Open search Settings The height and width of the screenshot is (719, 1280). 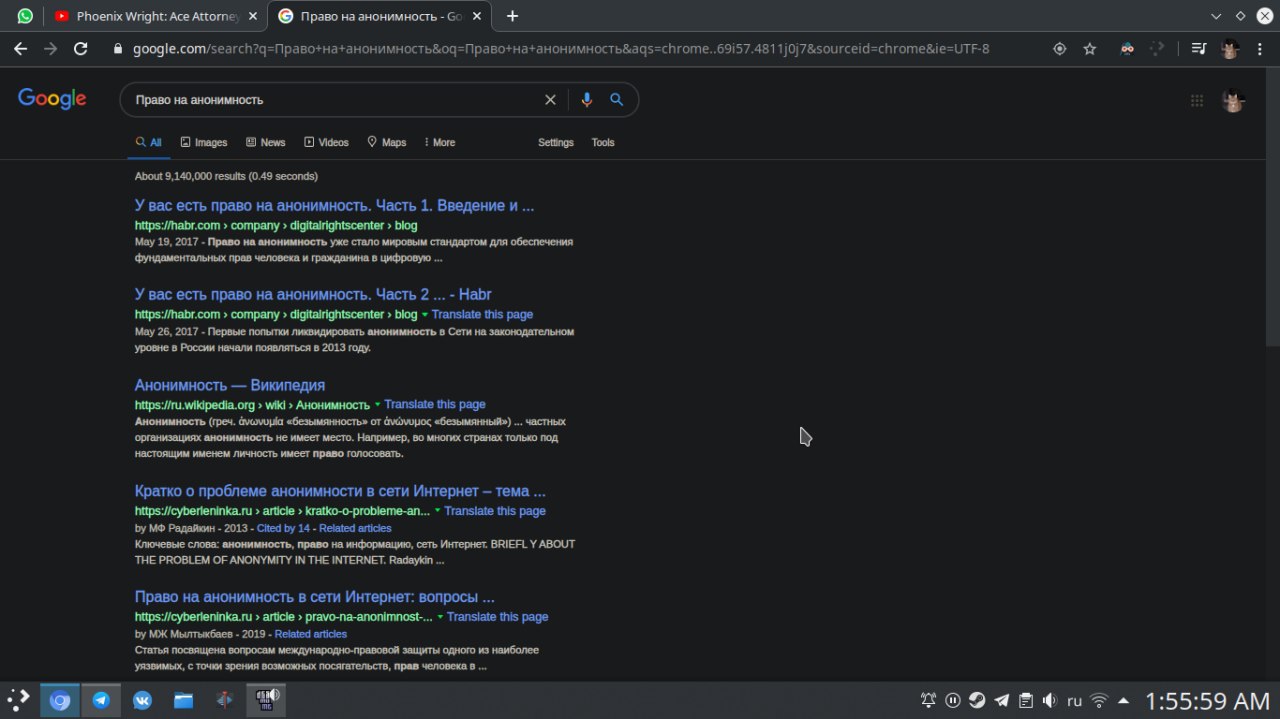556,142
